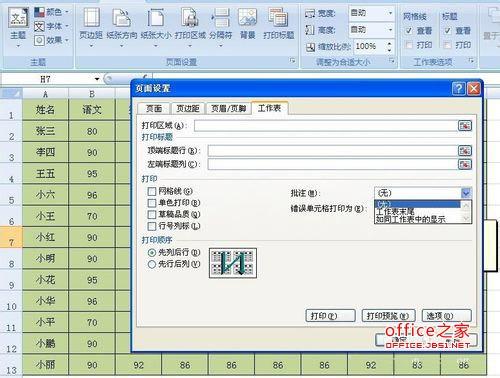Click the Print Titles (打印标题) icon

point(278,23)
